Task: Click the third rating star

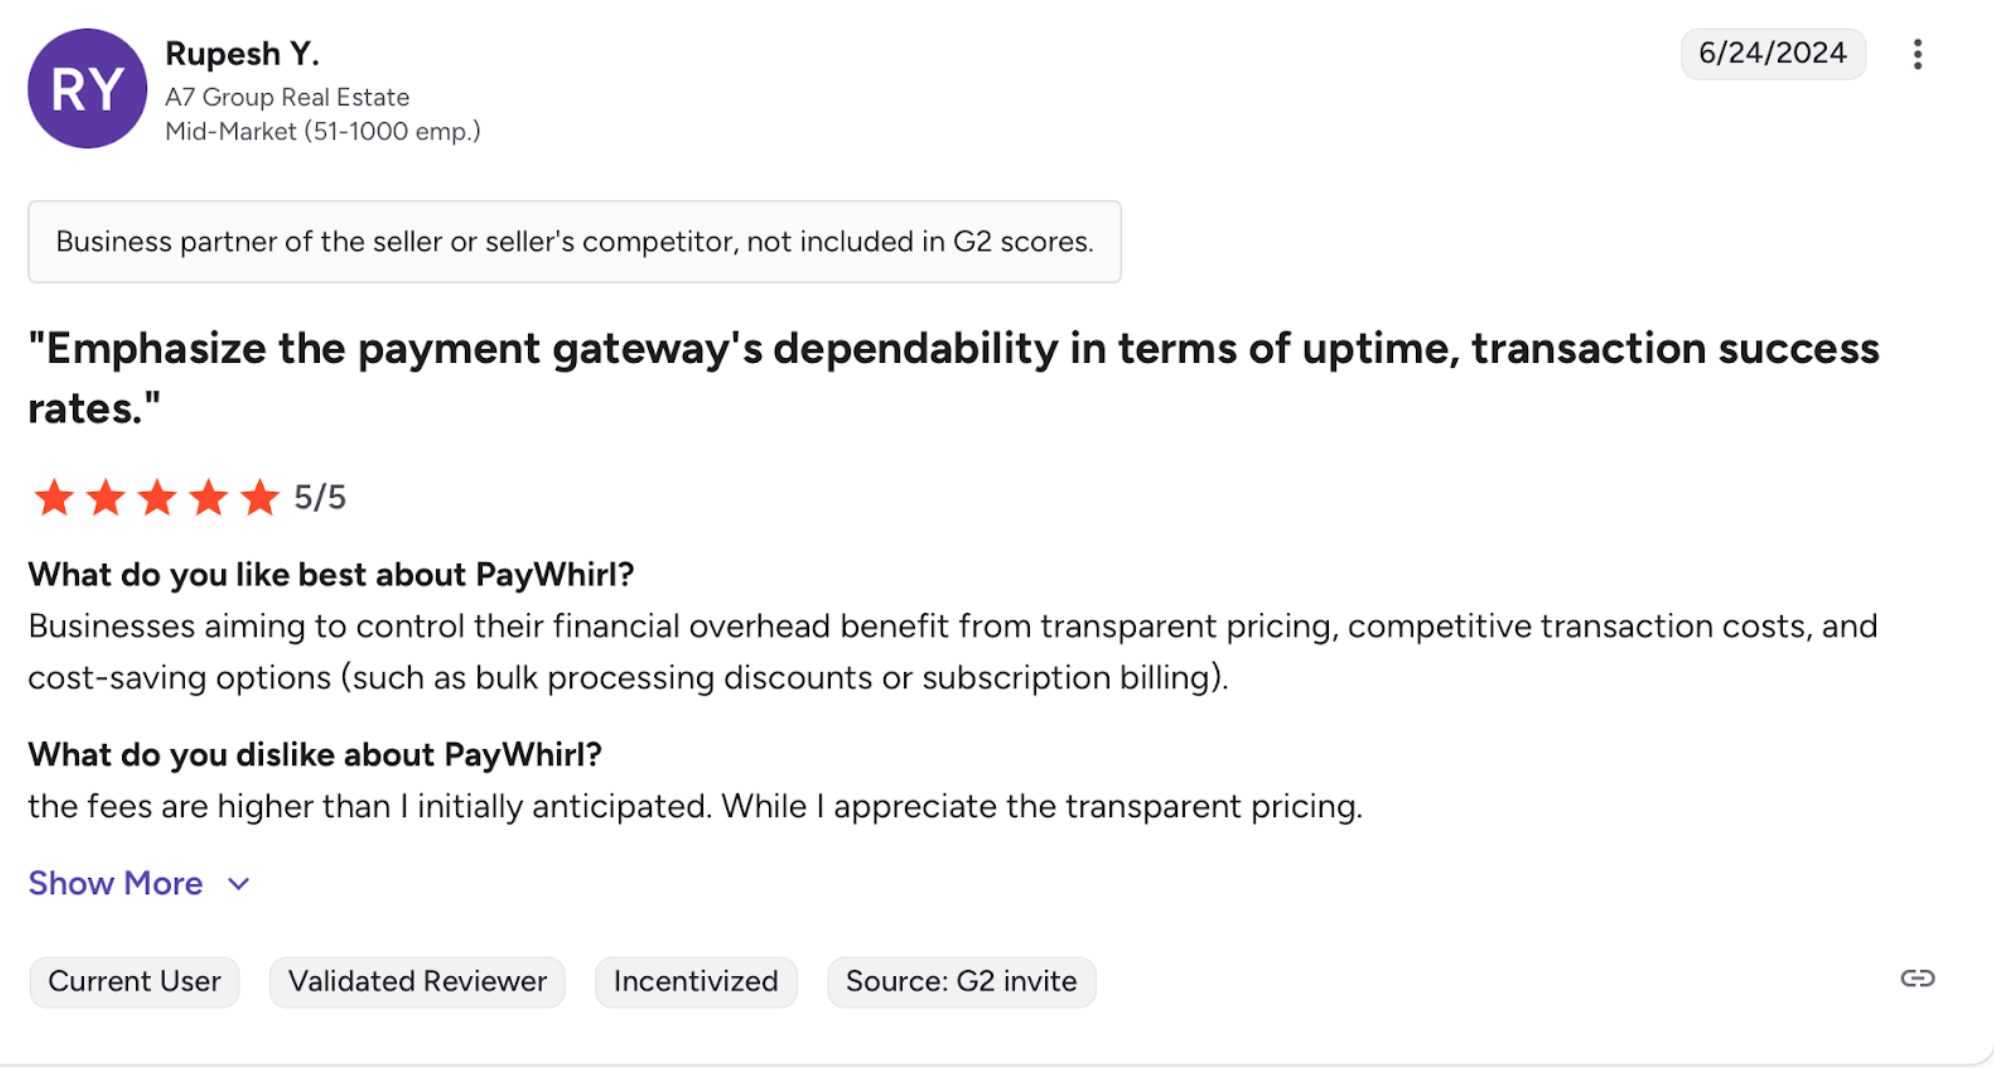Action: [x=157, y=497]
